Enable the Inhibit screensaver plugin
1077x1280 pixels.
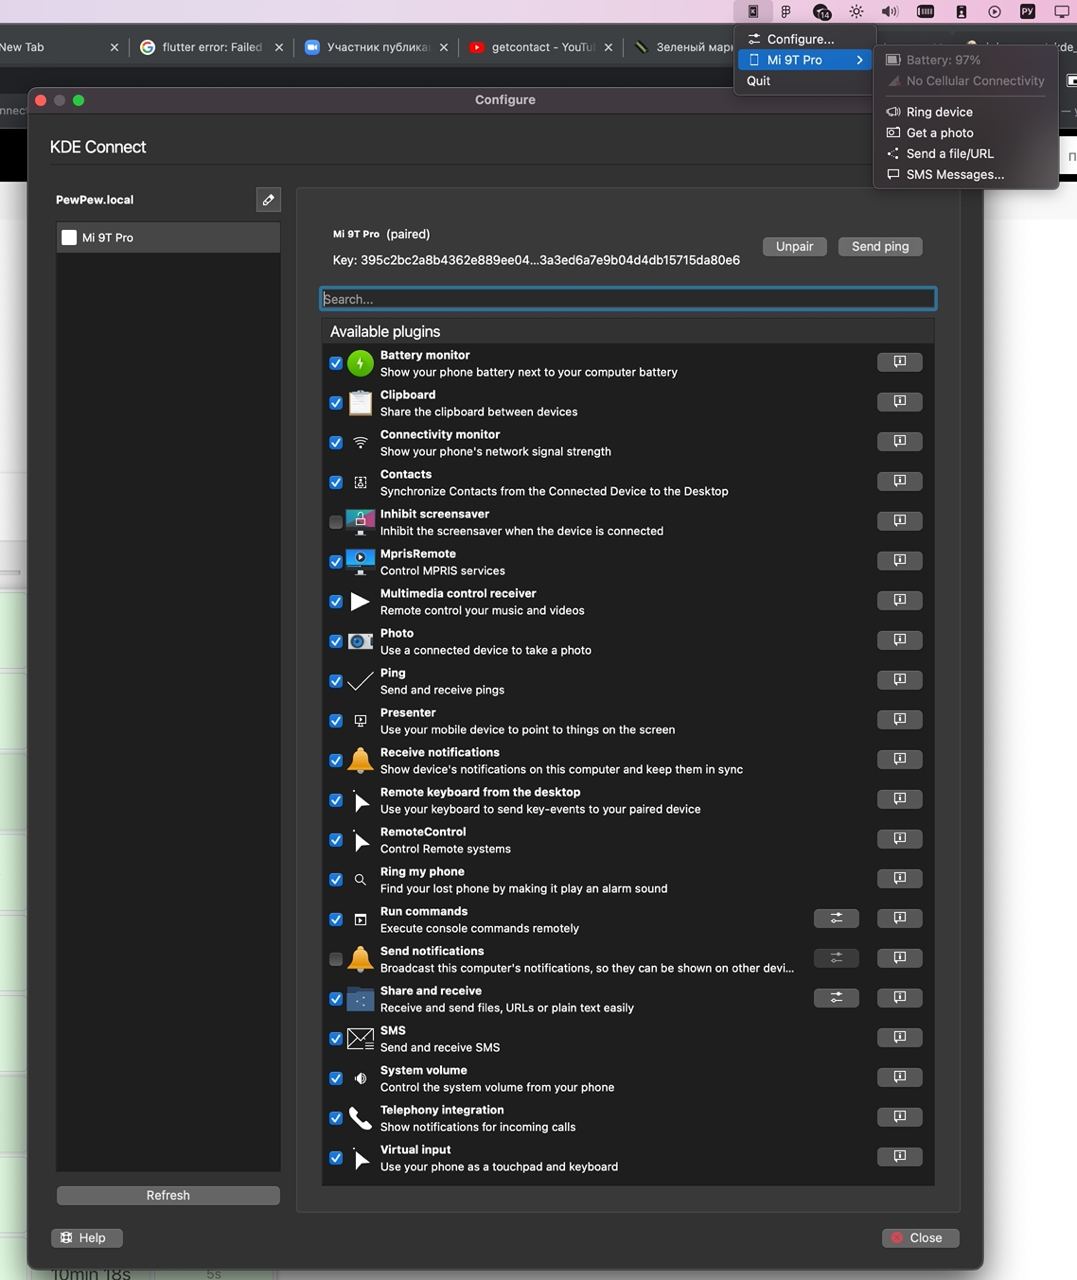336,522
